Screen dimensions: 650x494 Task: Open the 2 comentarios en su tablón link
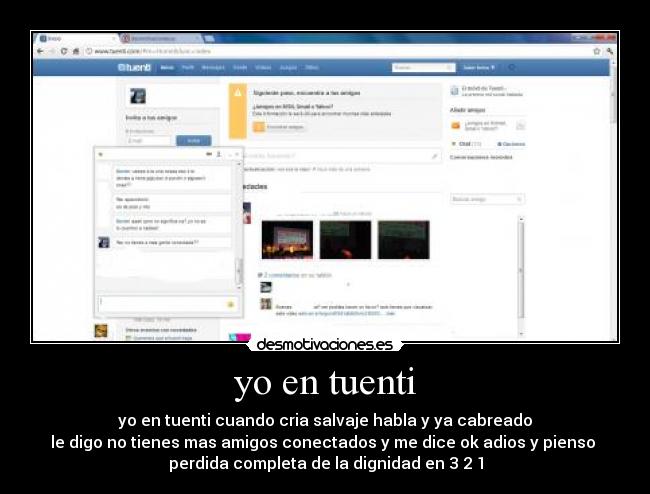297,275
